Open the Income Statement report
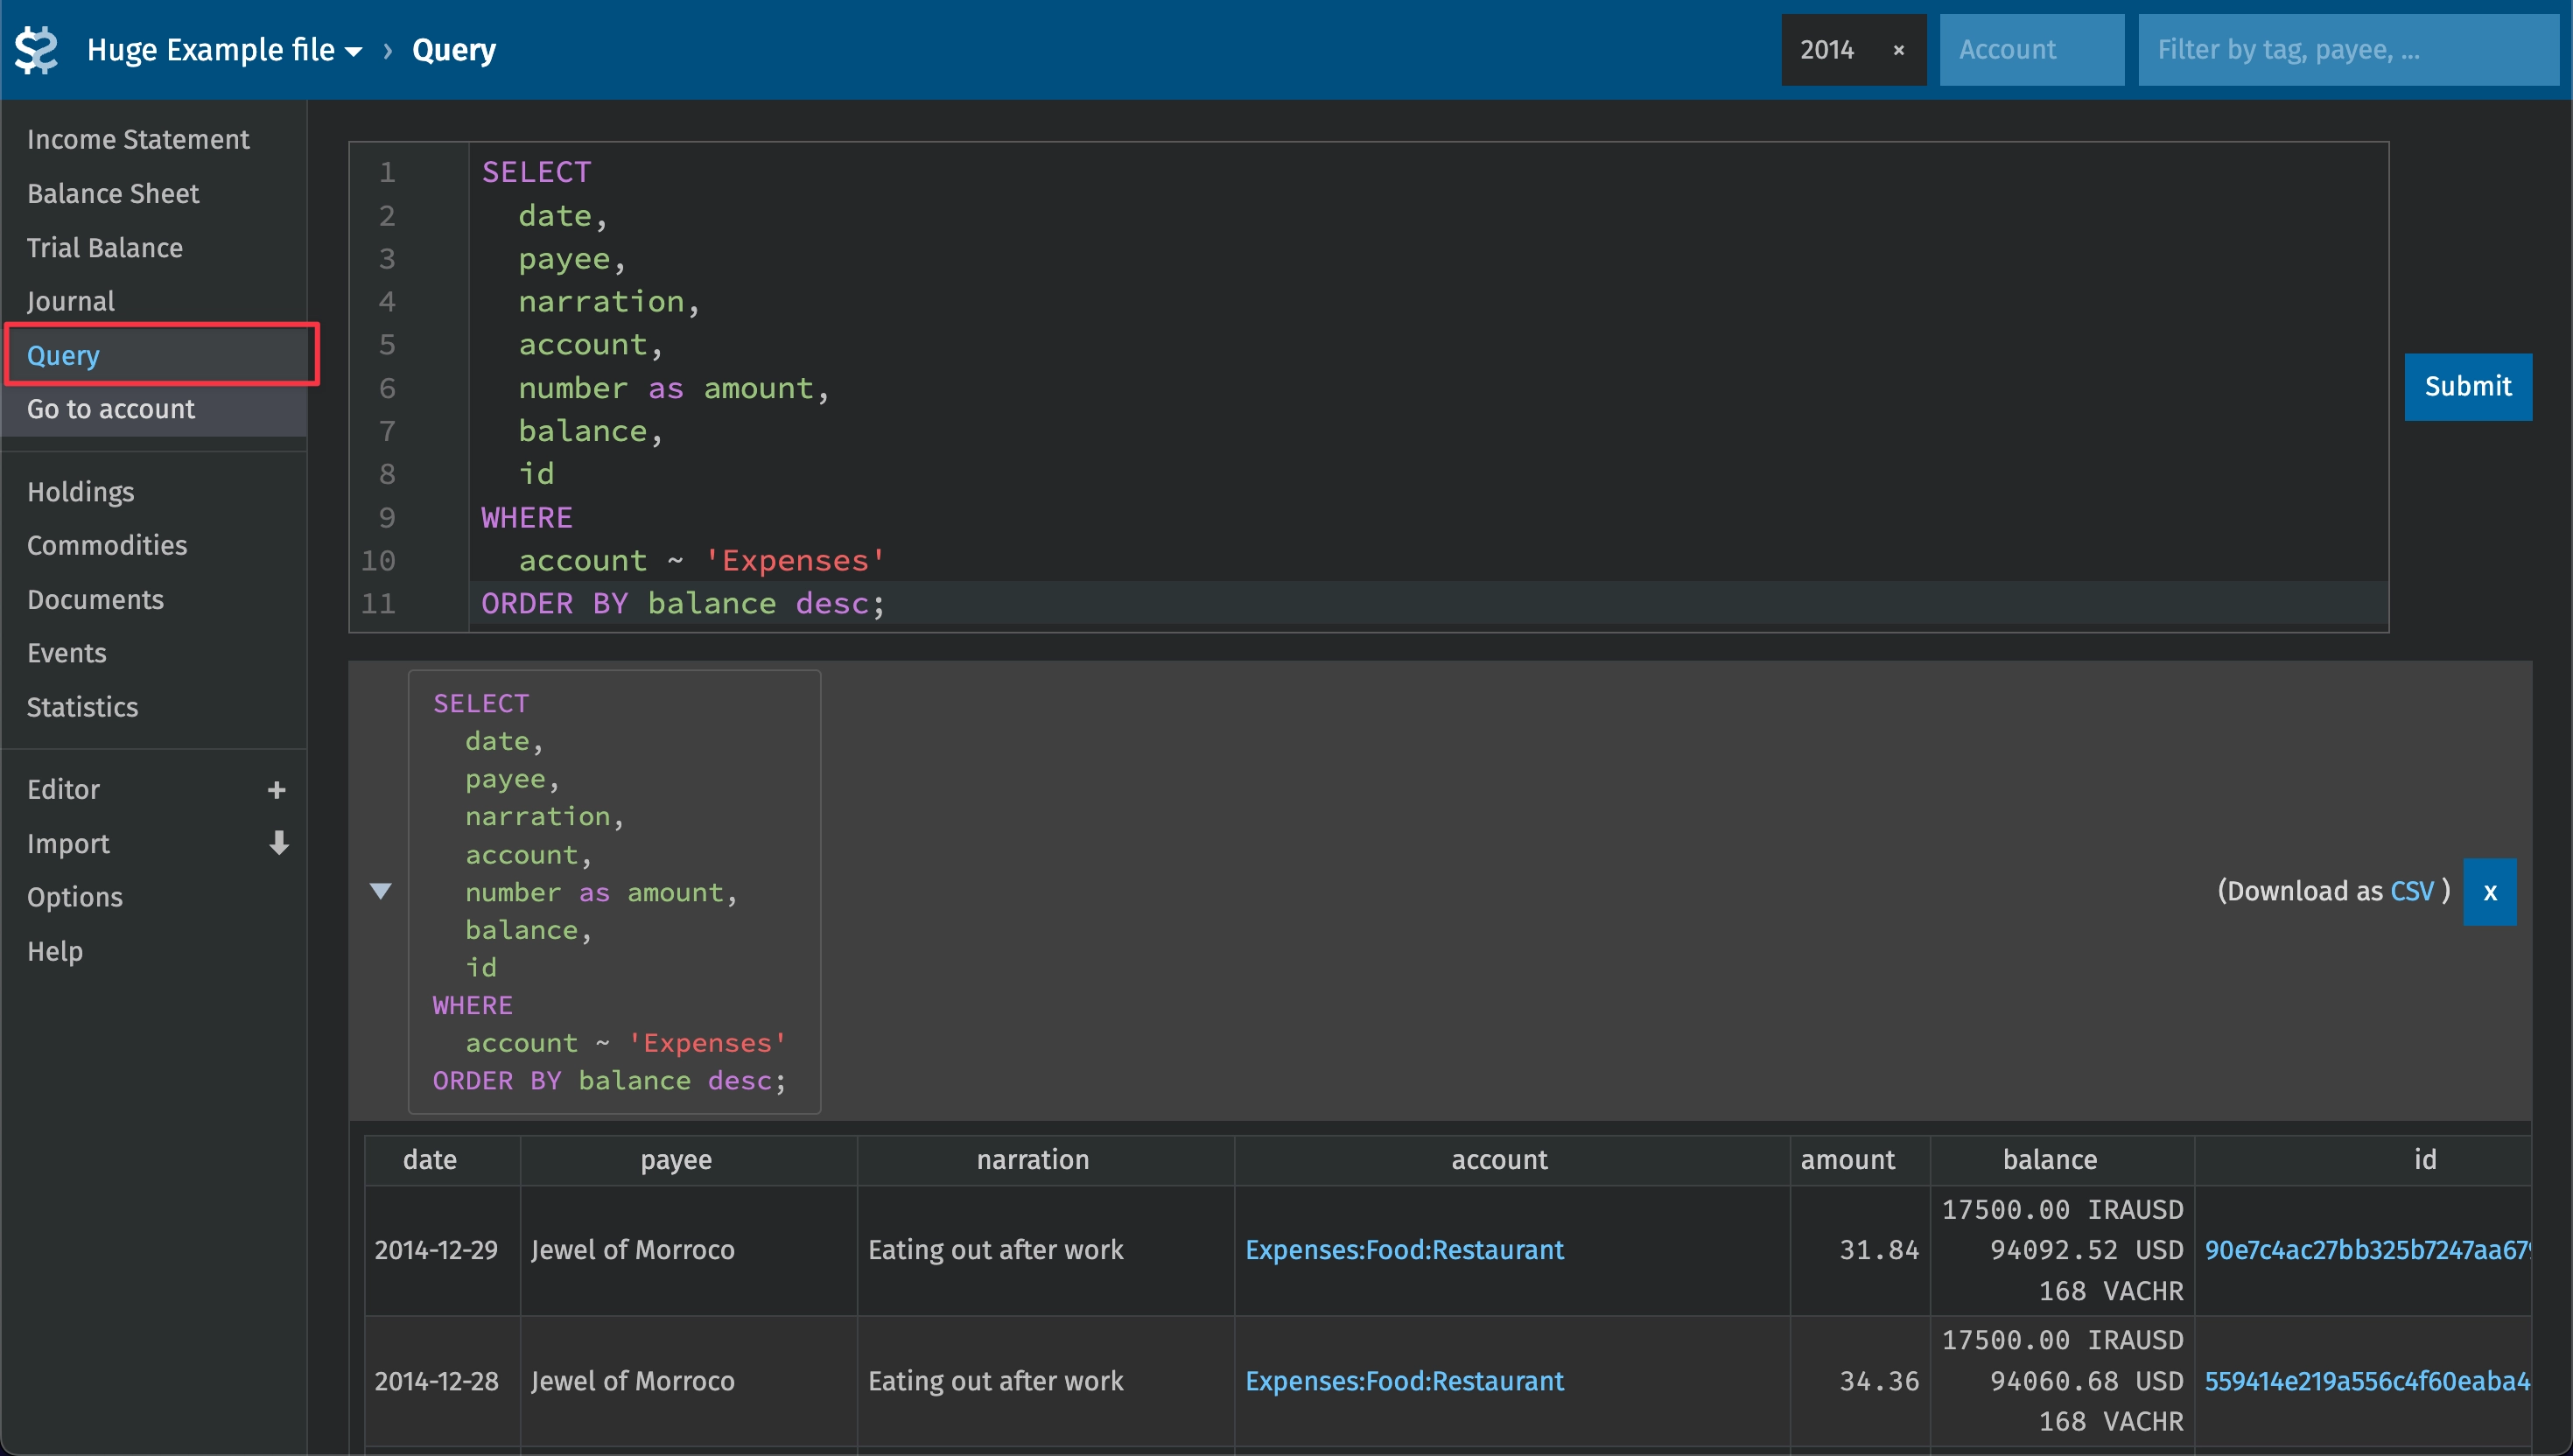This screenshot has width=2573, height=1456. pyautogui.click(x=138, y=139)
